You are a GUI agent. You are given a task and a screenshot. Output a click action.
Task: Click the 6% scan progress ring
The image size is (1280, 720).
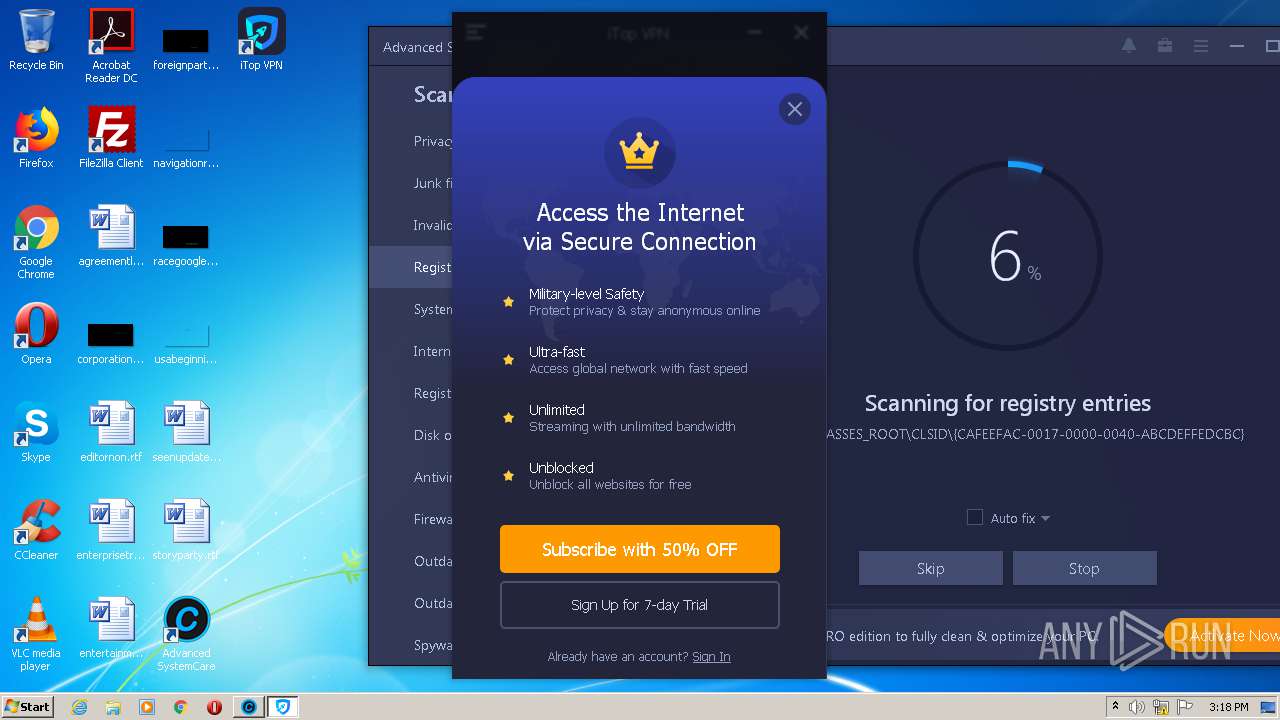(1008, 256)
